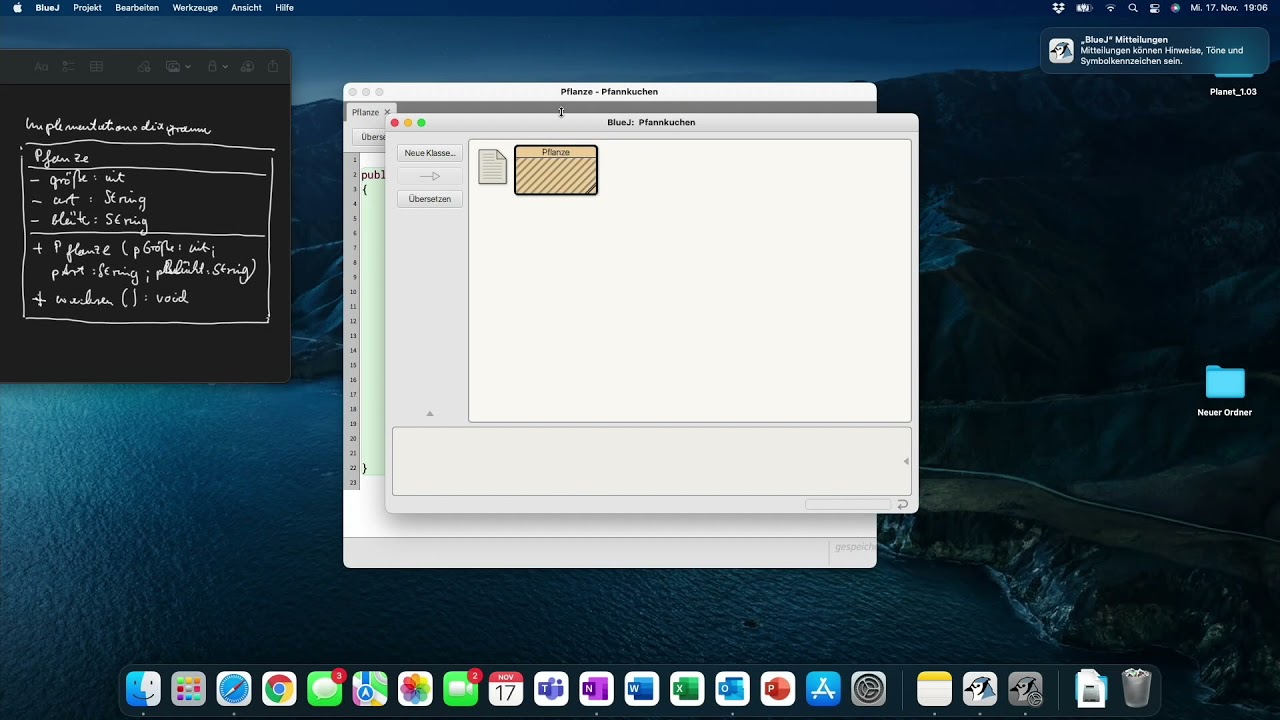This screenshot has height=720, width=1280.
Task: Open the BlueJ notification banner
Action: [x=1156, y=51]
